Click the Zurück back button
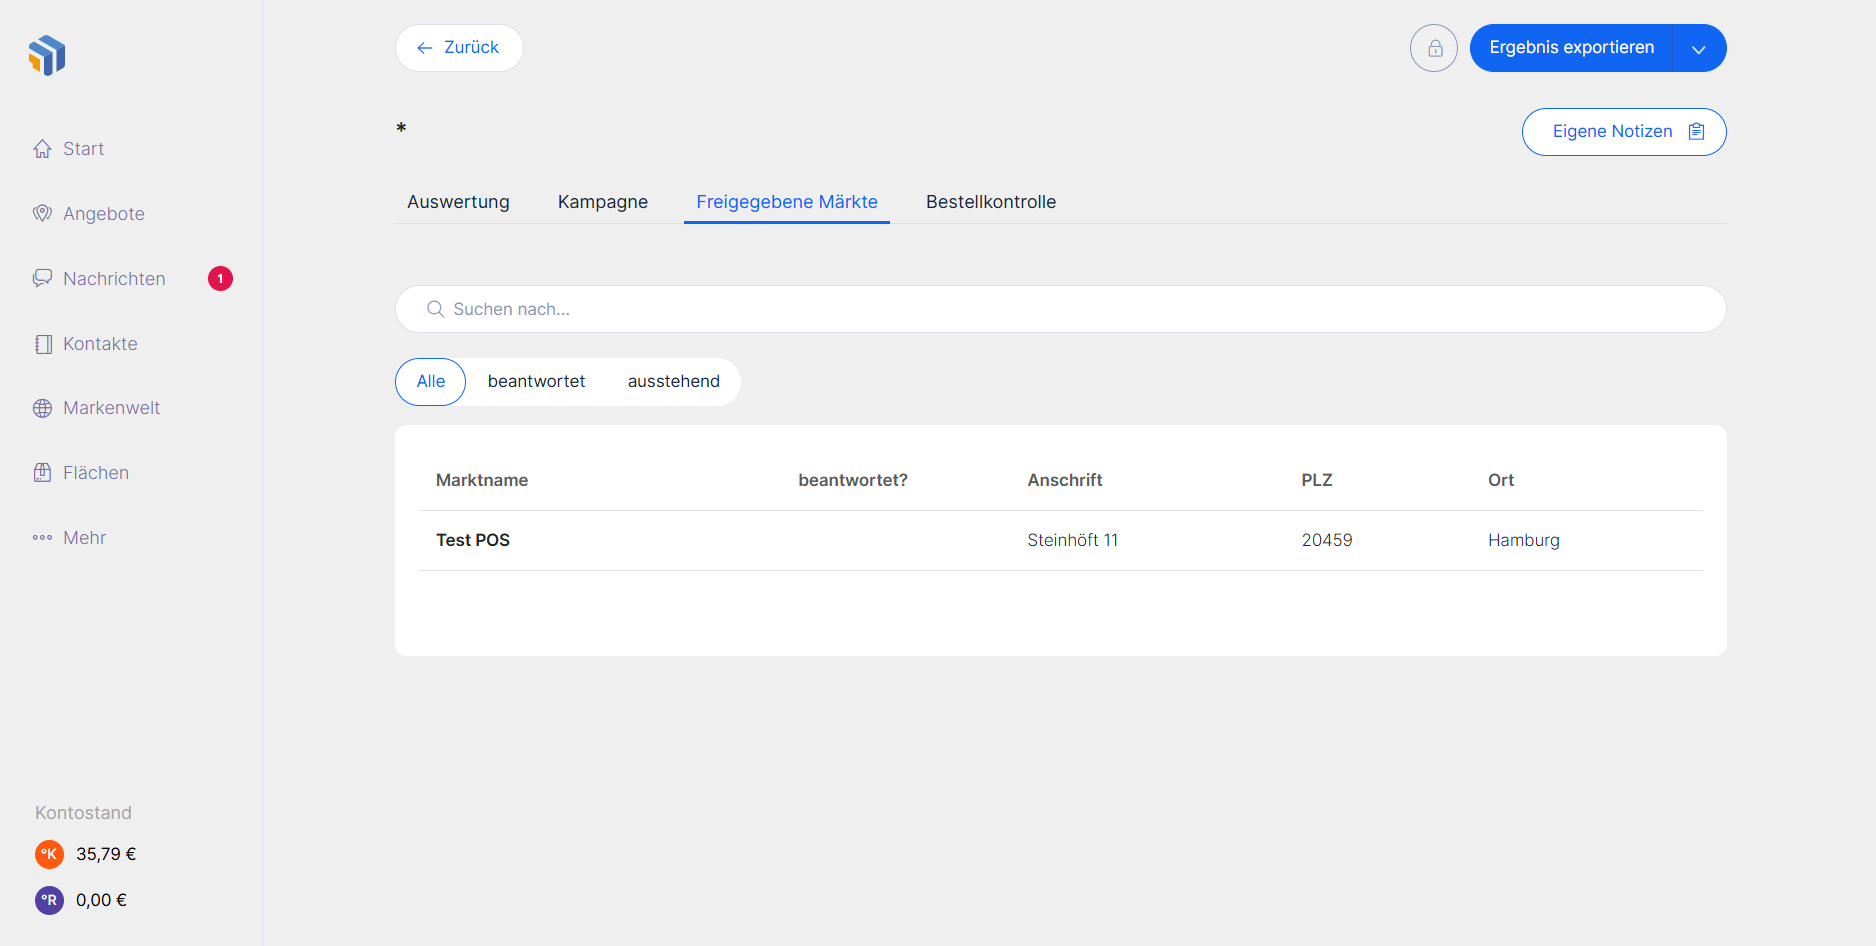The height and width of the screenshot is (946, 1876). (x=459, y=48)
